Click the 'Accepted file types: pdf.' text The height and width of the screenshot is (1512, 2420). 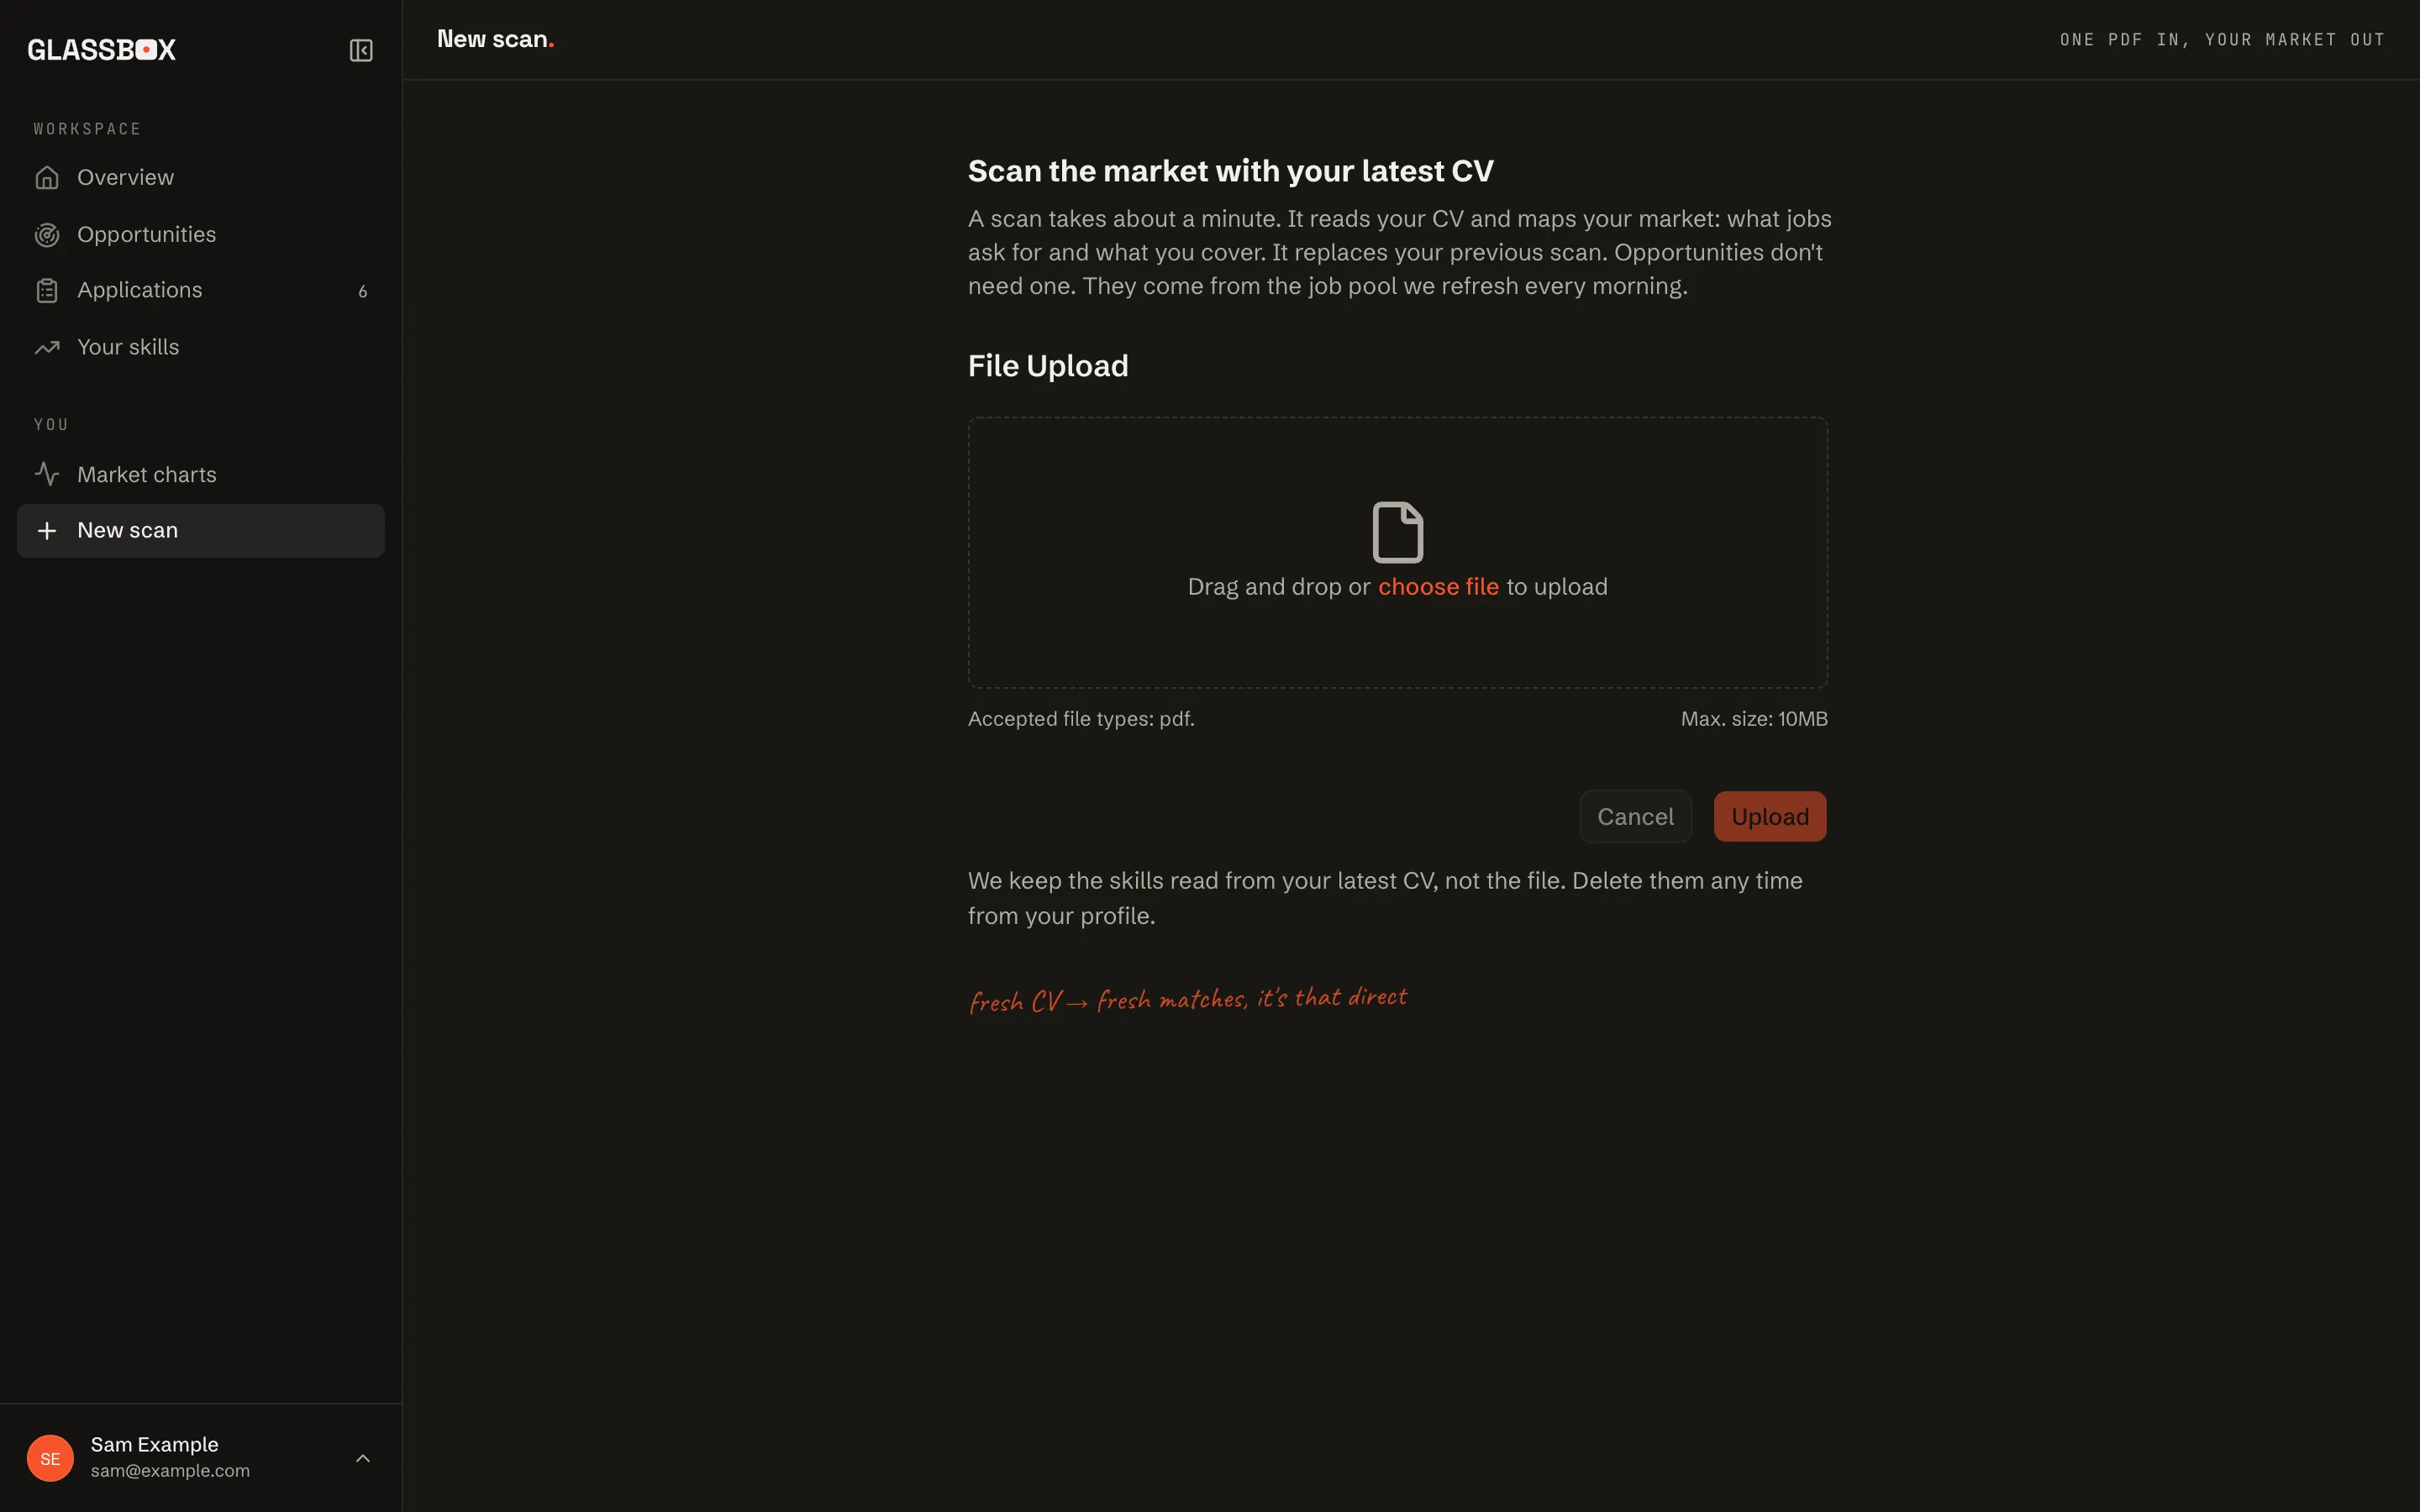click(x=1081, y=719)
